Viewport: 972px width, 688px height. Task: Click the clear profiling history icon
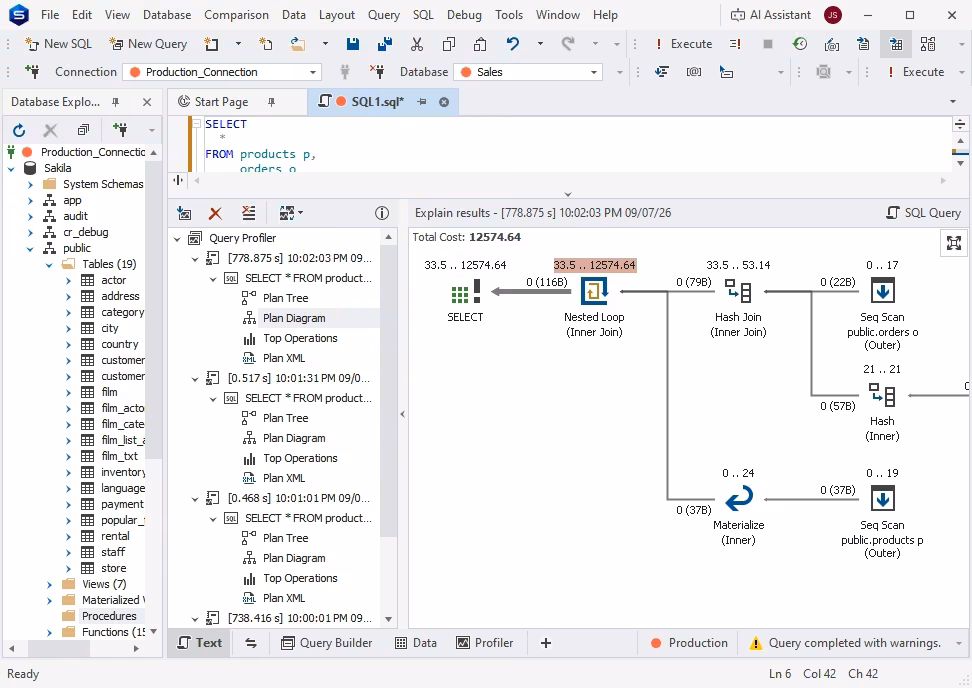tap(249, 213)
